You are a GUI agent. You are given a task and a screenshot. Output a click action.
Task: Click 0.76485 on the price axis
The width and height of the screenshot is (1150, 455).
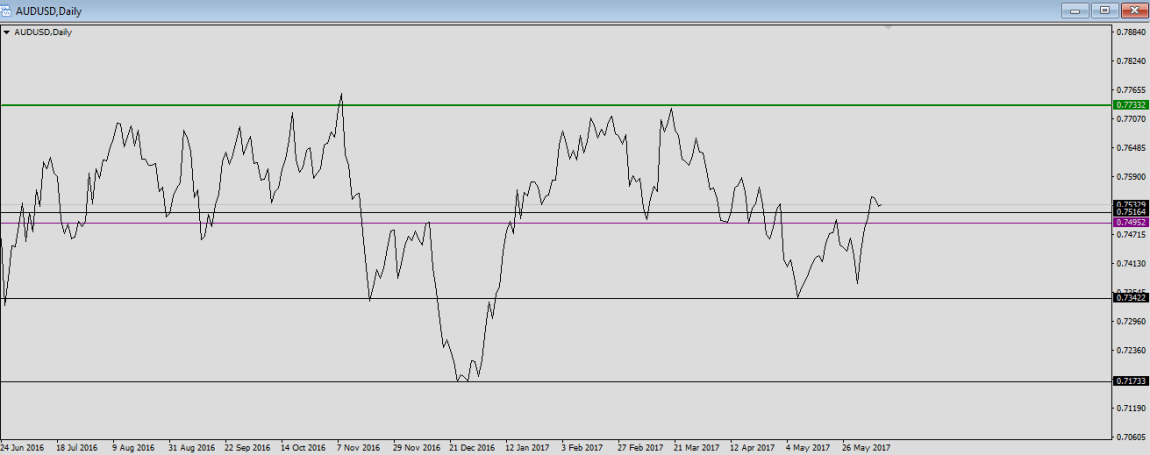pos(1132,148)
